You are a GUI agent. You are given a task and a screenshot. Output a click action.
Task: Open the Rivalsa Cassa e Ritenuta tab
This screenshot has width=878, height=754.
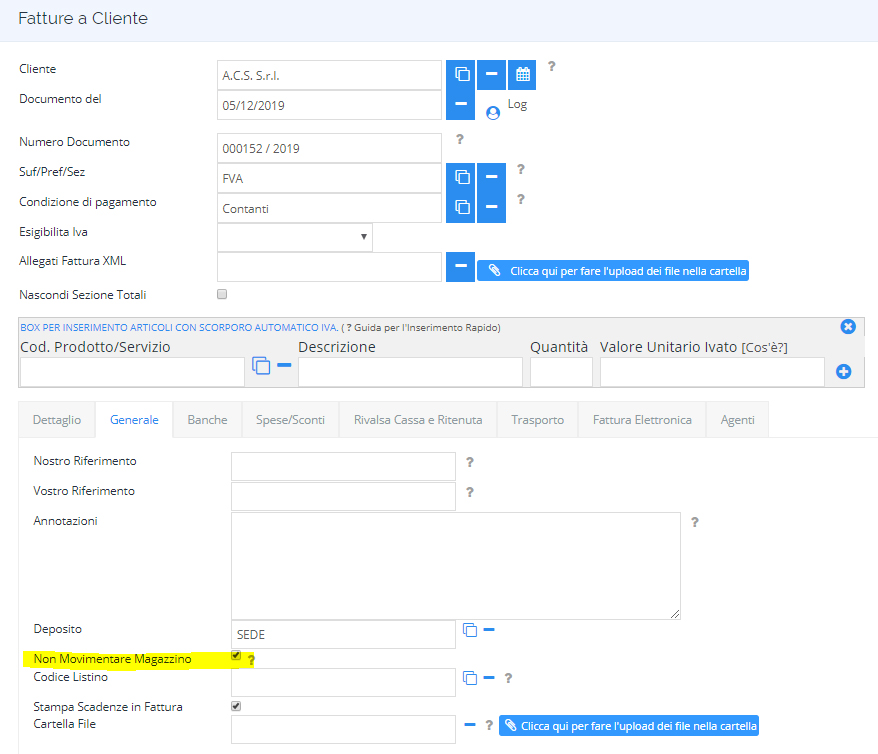418,420
